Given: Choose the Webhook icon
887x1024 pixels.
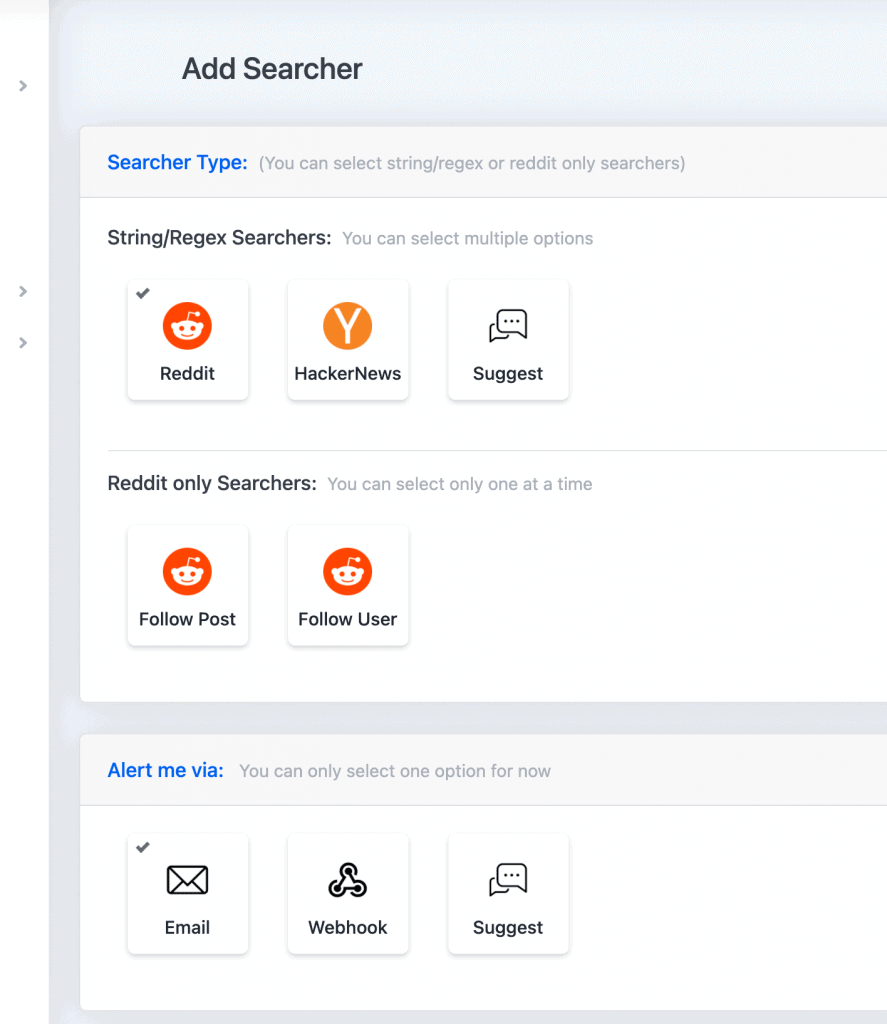Looking at the screenshot, I should click(x=347, y=880).
